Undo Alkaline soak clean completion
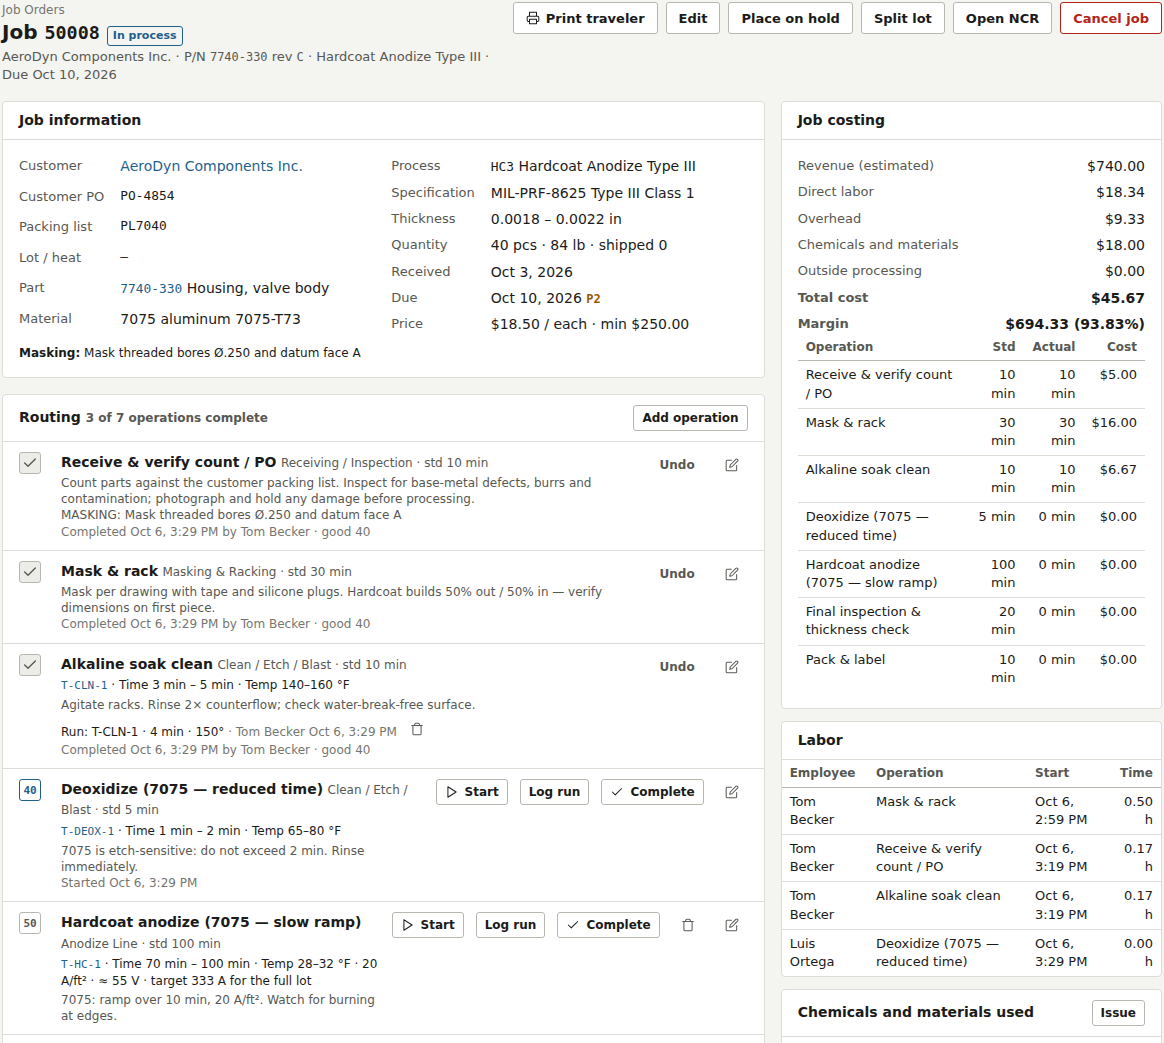1164x1043 pixels. coord(677,667)
